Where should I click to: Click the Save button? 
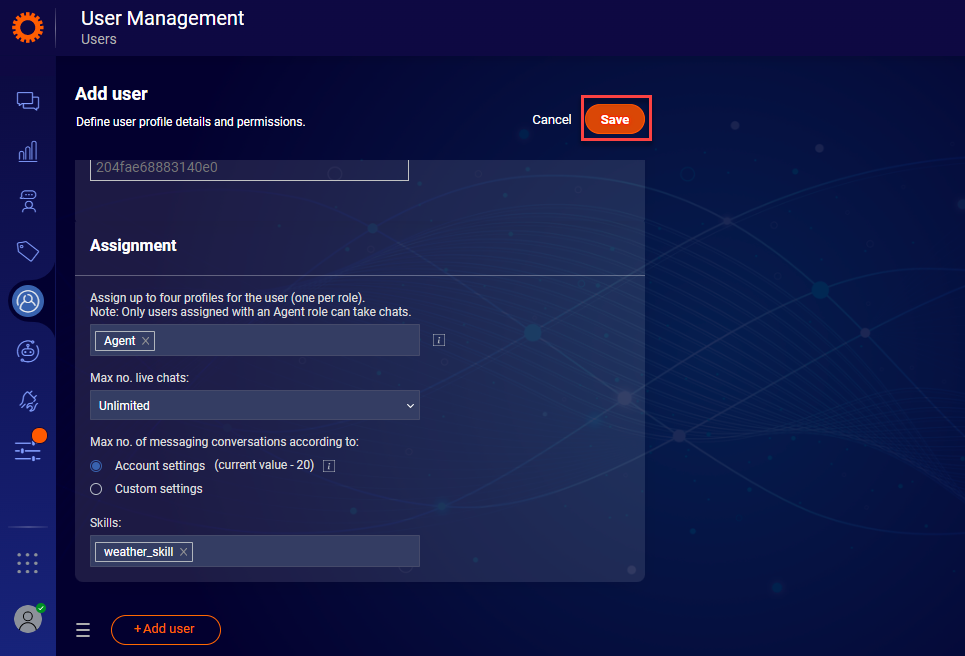click(x=615, y=120)
